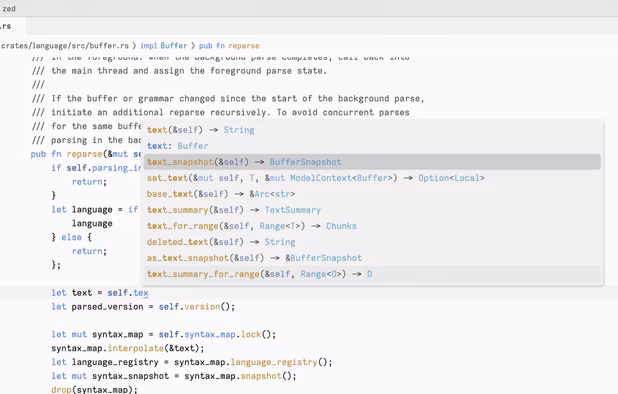Click comment line 'If the buffer or grammar changed'
Screen dimensions: 618x394
(228, 98)
